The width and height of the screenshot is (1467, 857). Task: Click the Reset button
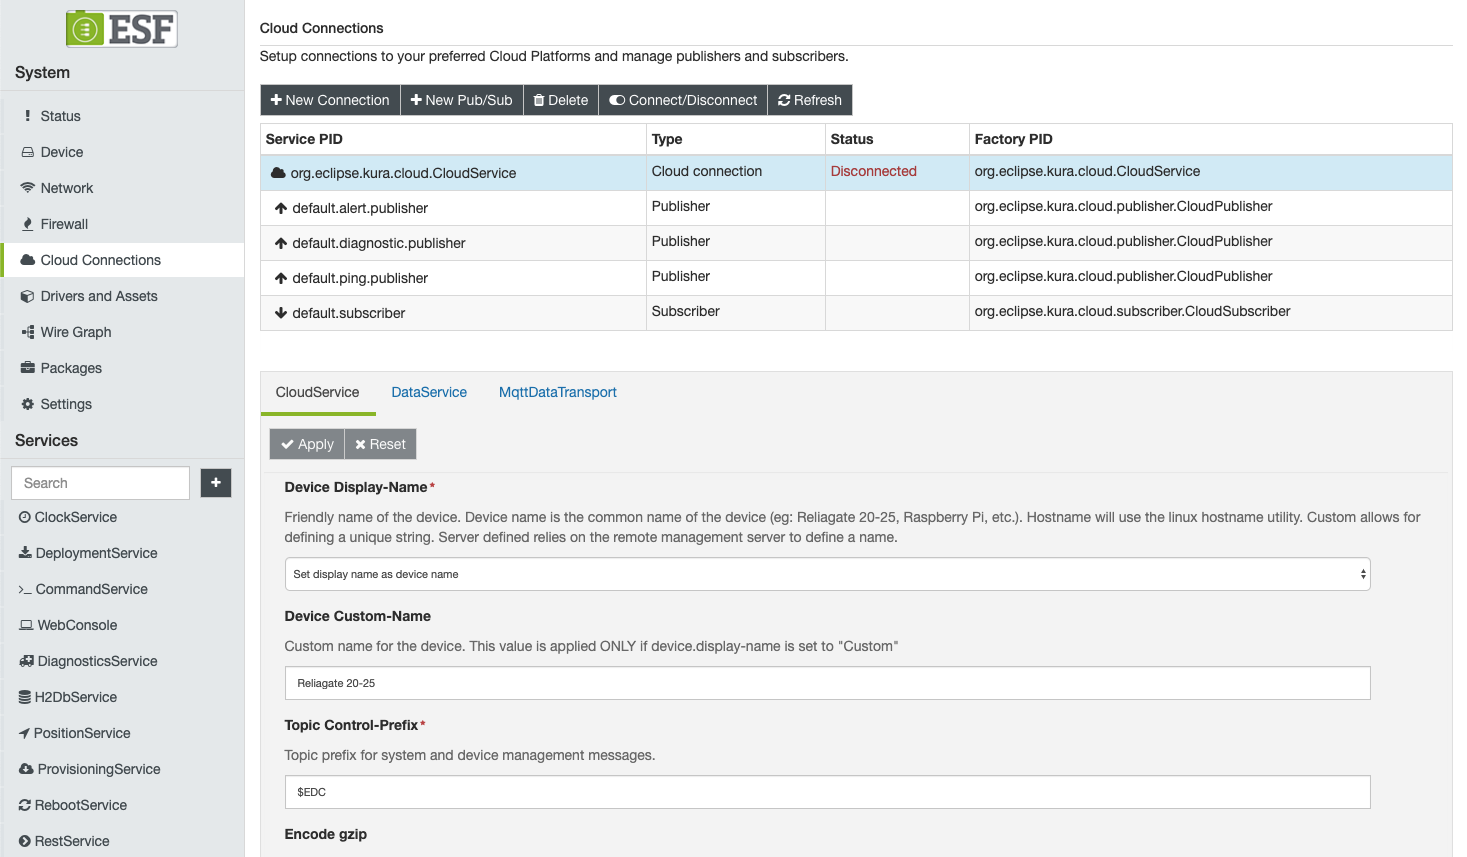pyautogui.click(x=380, y=444)
